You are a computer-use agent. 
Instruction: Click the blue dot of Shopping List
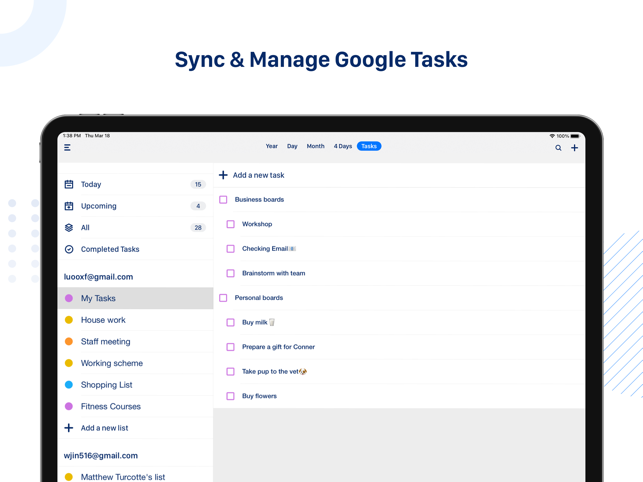[69, 385]
